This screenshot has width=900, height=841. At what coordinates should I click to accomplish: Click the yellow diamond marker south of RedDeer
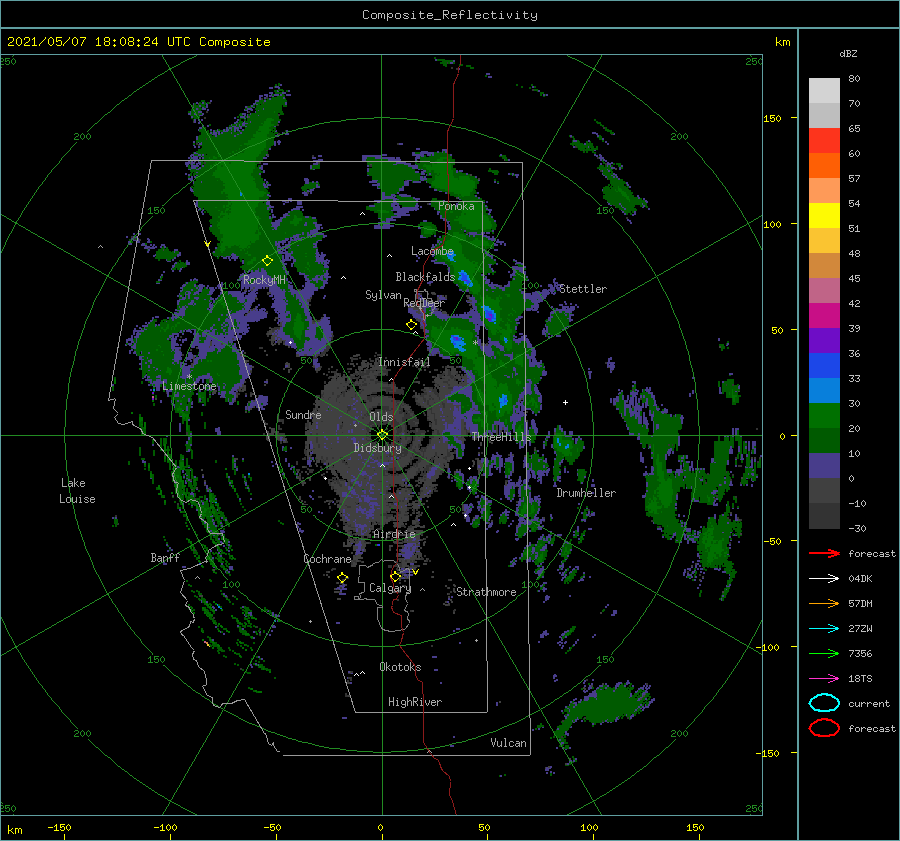[411, 325]
